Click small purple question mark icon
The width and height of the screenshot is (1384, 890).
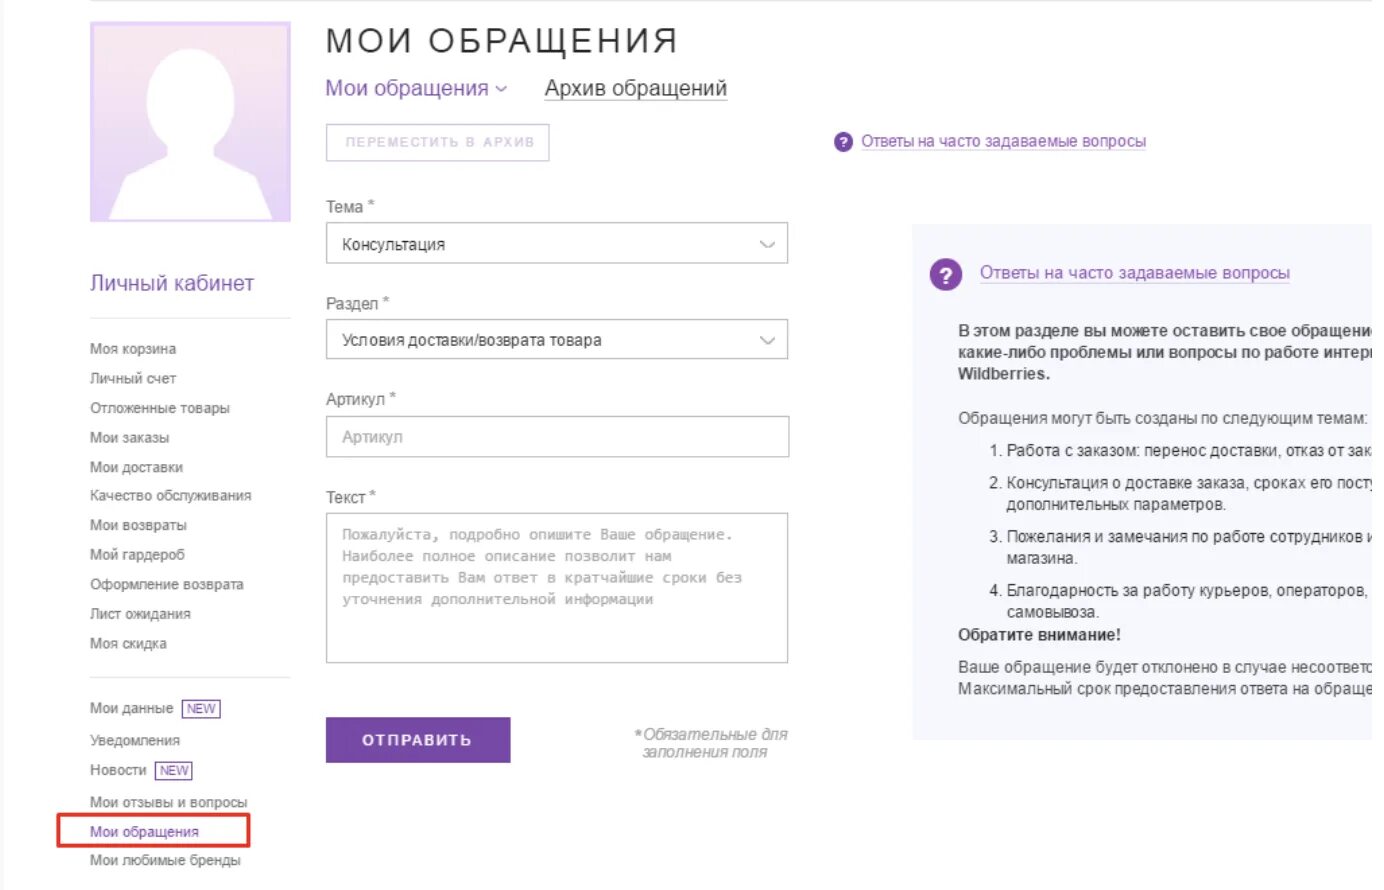tap(843, 142)
